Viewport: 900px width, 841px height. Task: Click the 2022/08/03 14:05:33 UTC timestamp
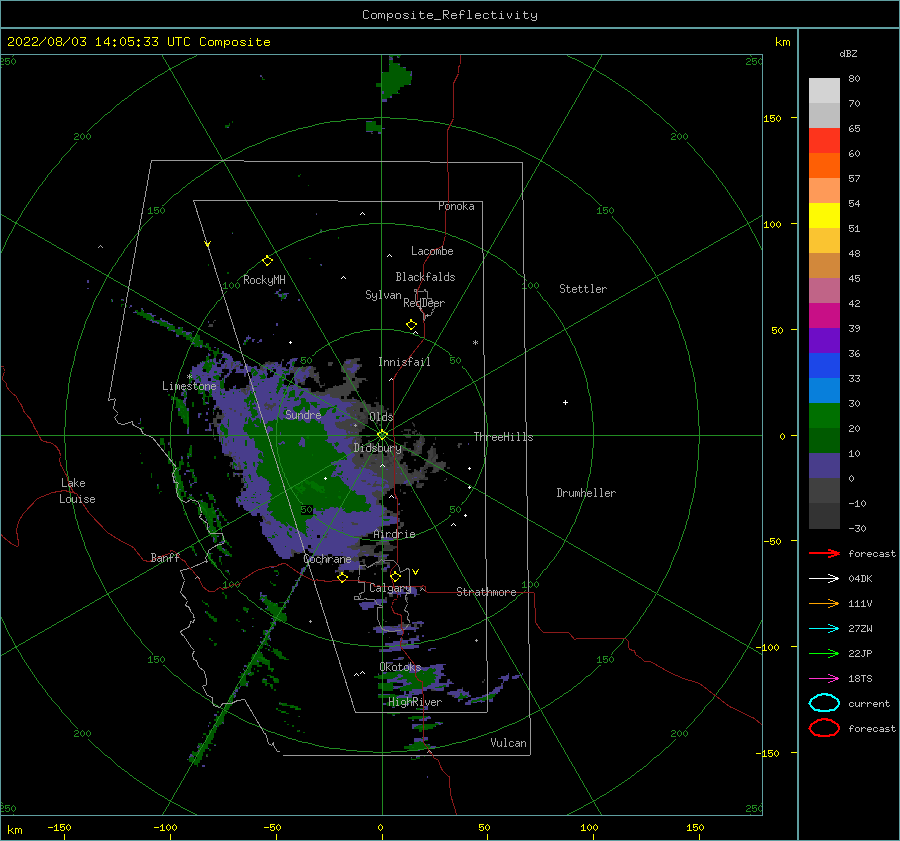pyautogui.click(x=98, y=42)
